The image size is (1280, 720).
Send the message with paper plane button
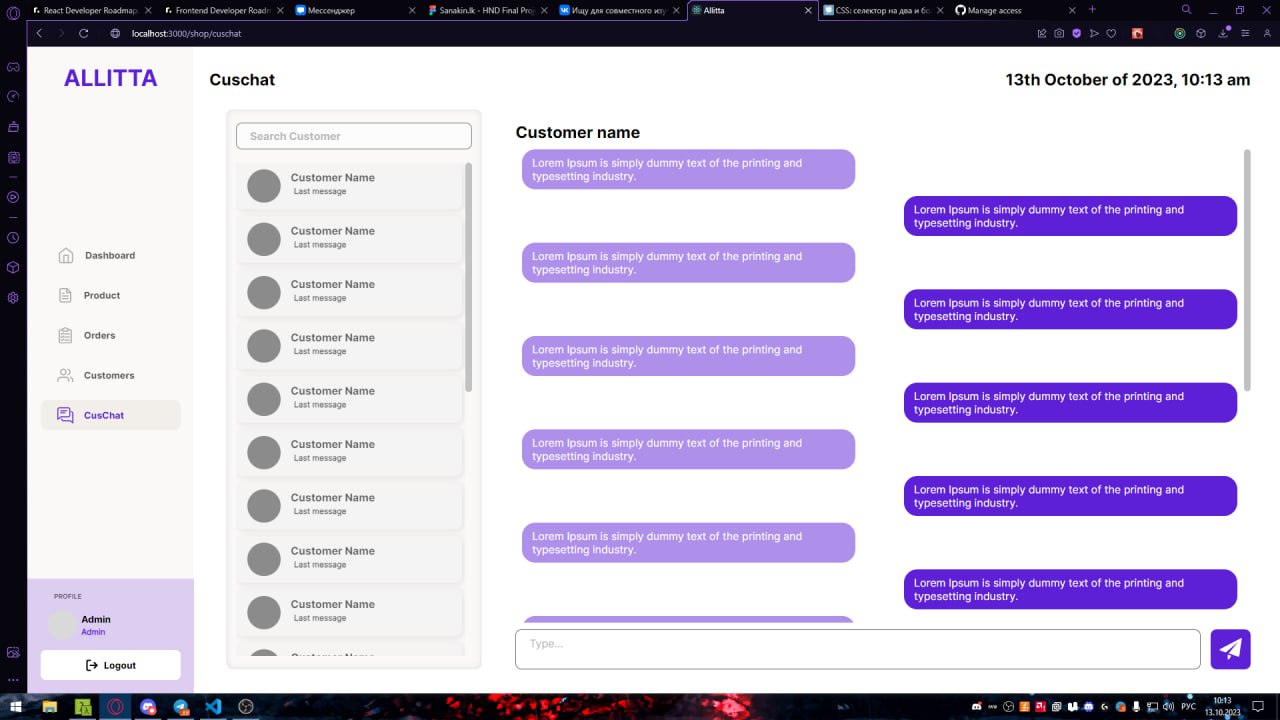point(1230,649)
